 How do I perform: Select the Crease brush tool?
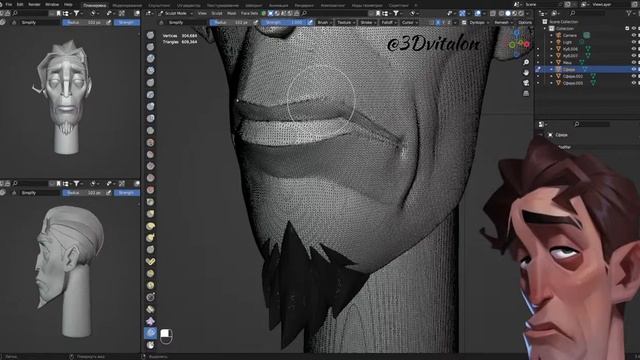pyautogui.click(x=150, y=131)
